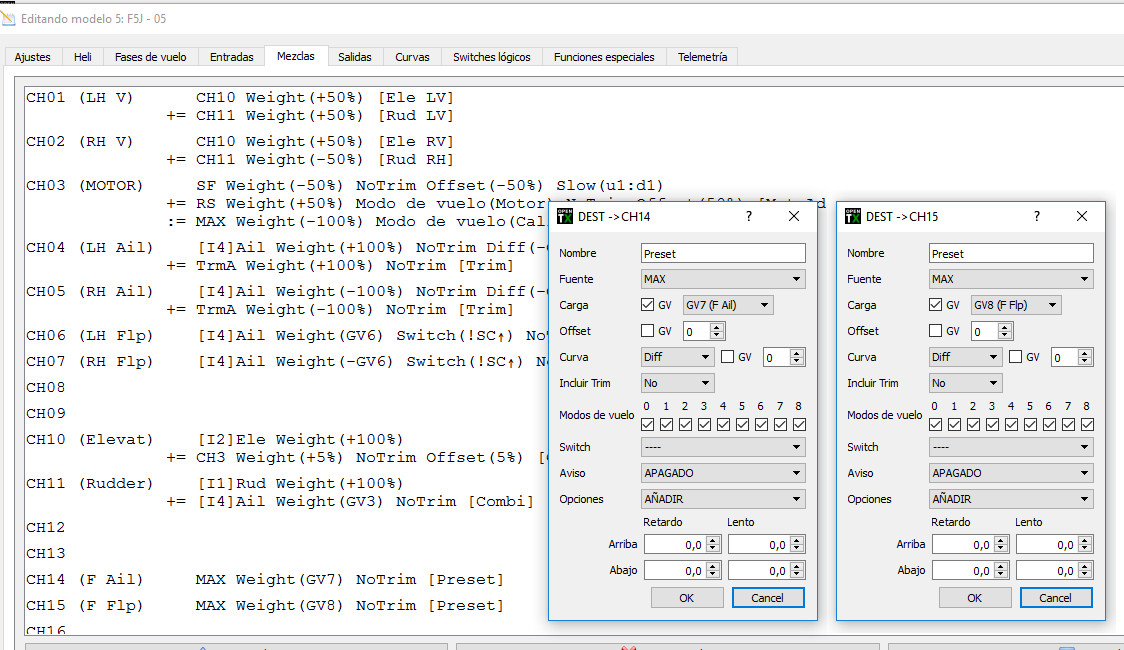Close the DEST -> CH14 dialog with X

tap(794, 216)
